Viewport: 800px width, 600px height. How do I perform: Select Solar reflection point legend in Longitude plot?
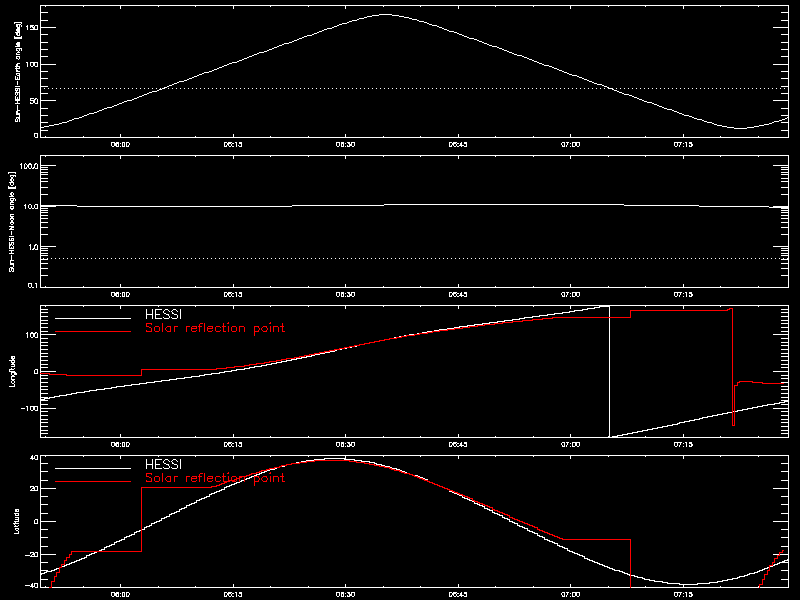click(x=215, y=328)
